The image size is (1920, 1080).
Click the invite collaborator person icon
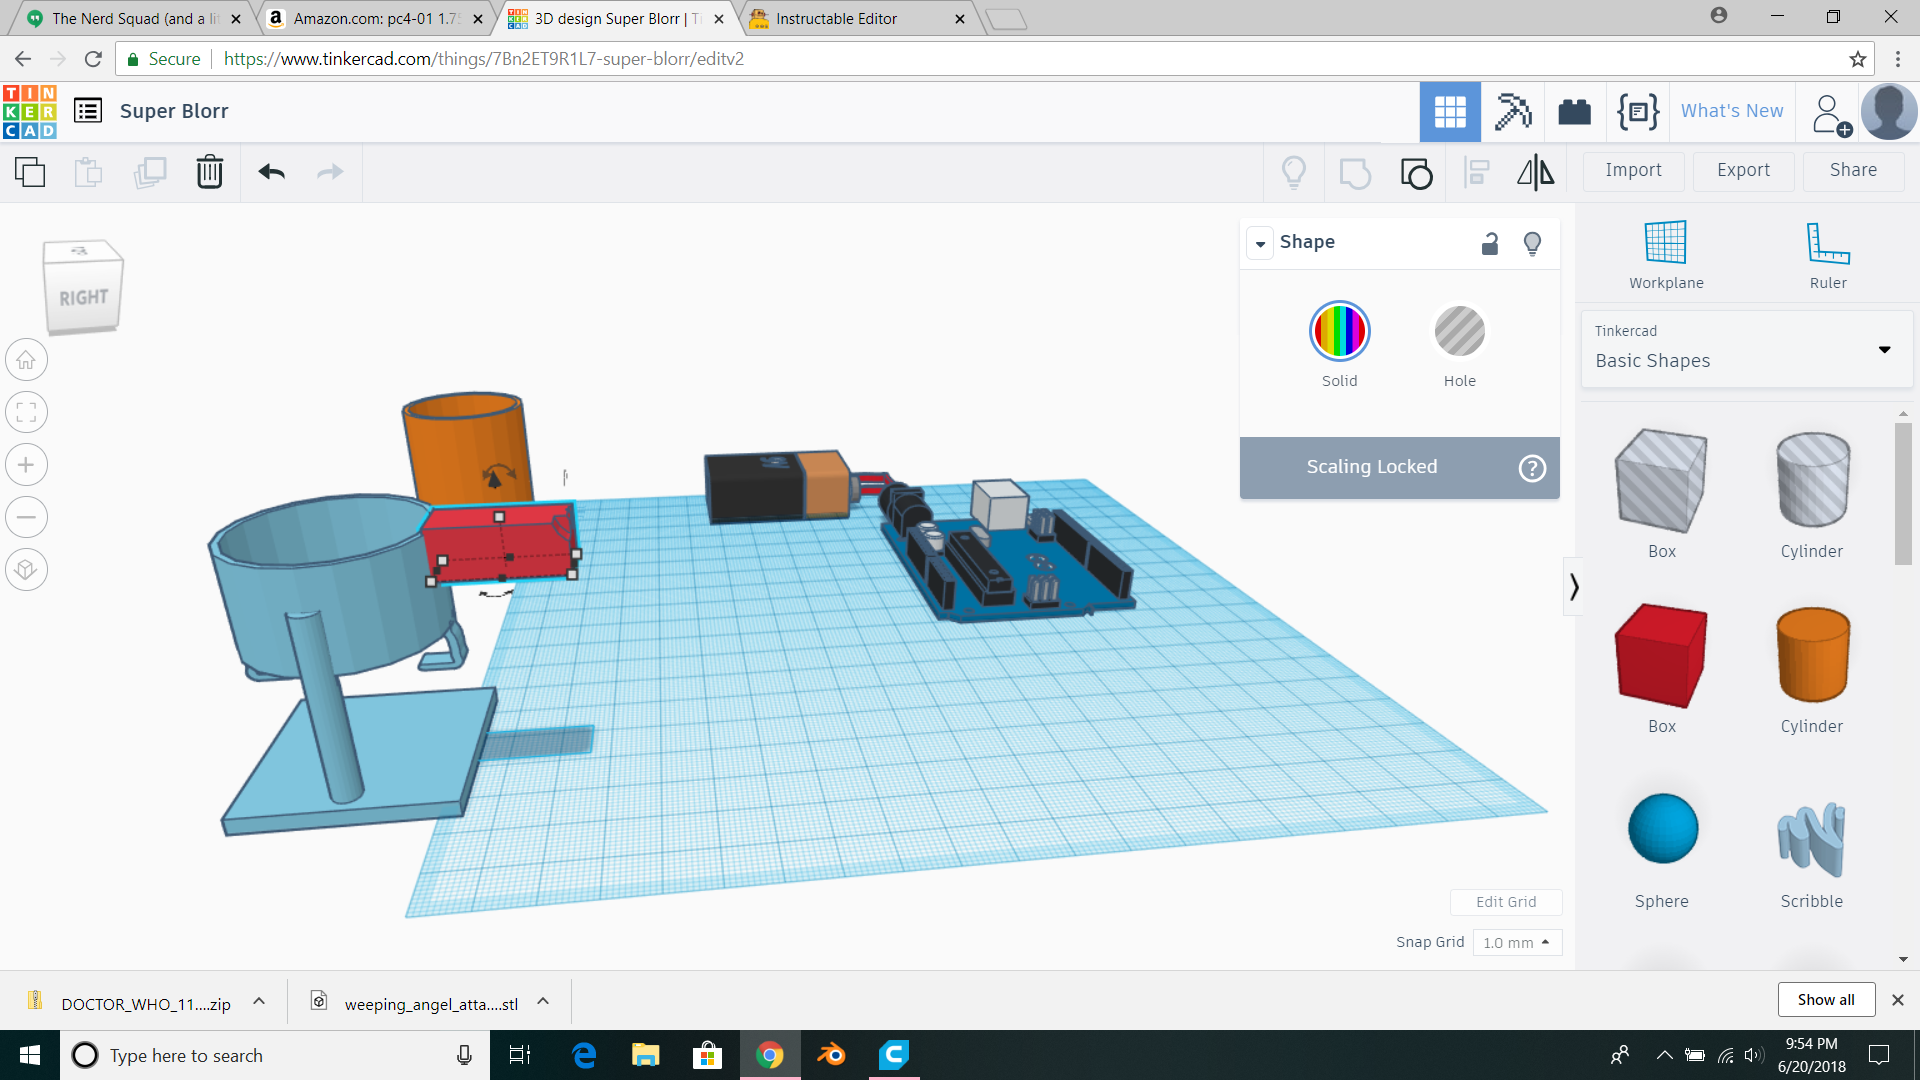click(1832, 114)
